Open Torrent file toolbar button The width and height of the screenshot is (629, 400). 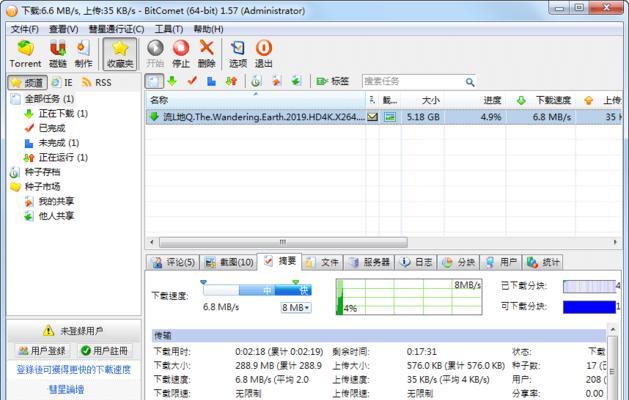[x=25, y=54]
